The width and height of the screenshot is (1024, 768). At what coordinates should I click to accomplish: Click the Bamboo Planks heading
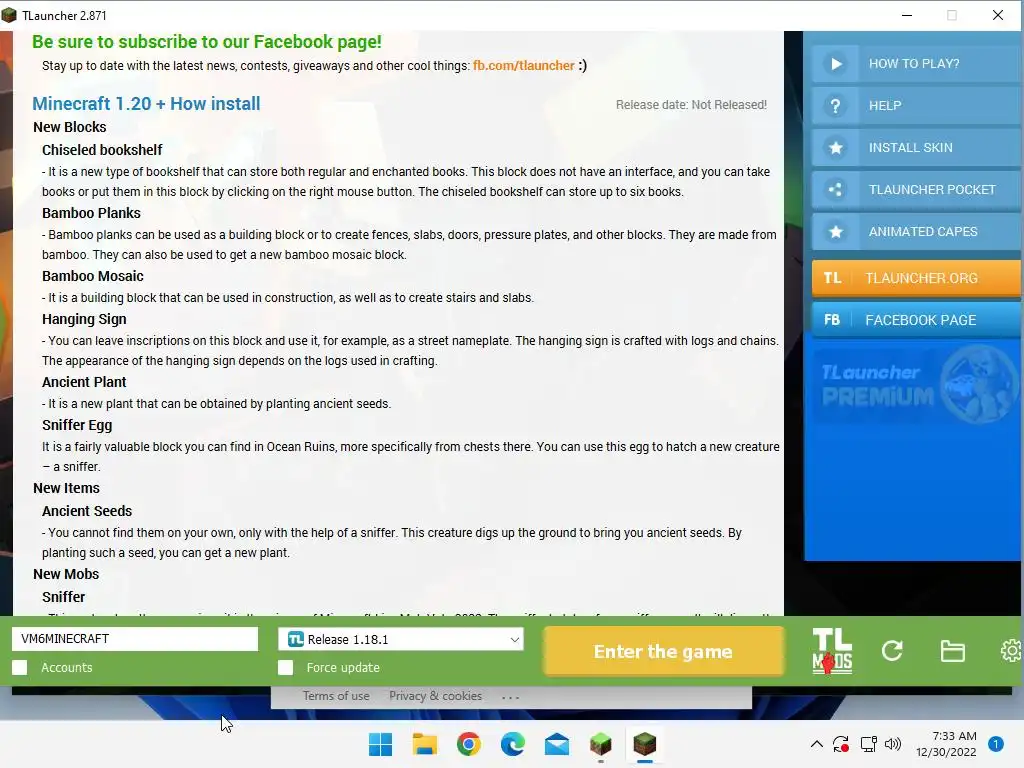pyautogui.click(x=91, y=213)
